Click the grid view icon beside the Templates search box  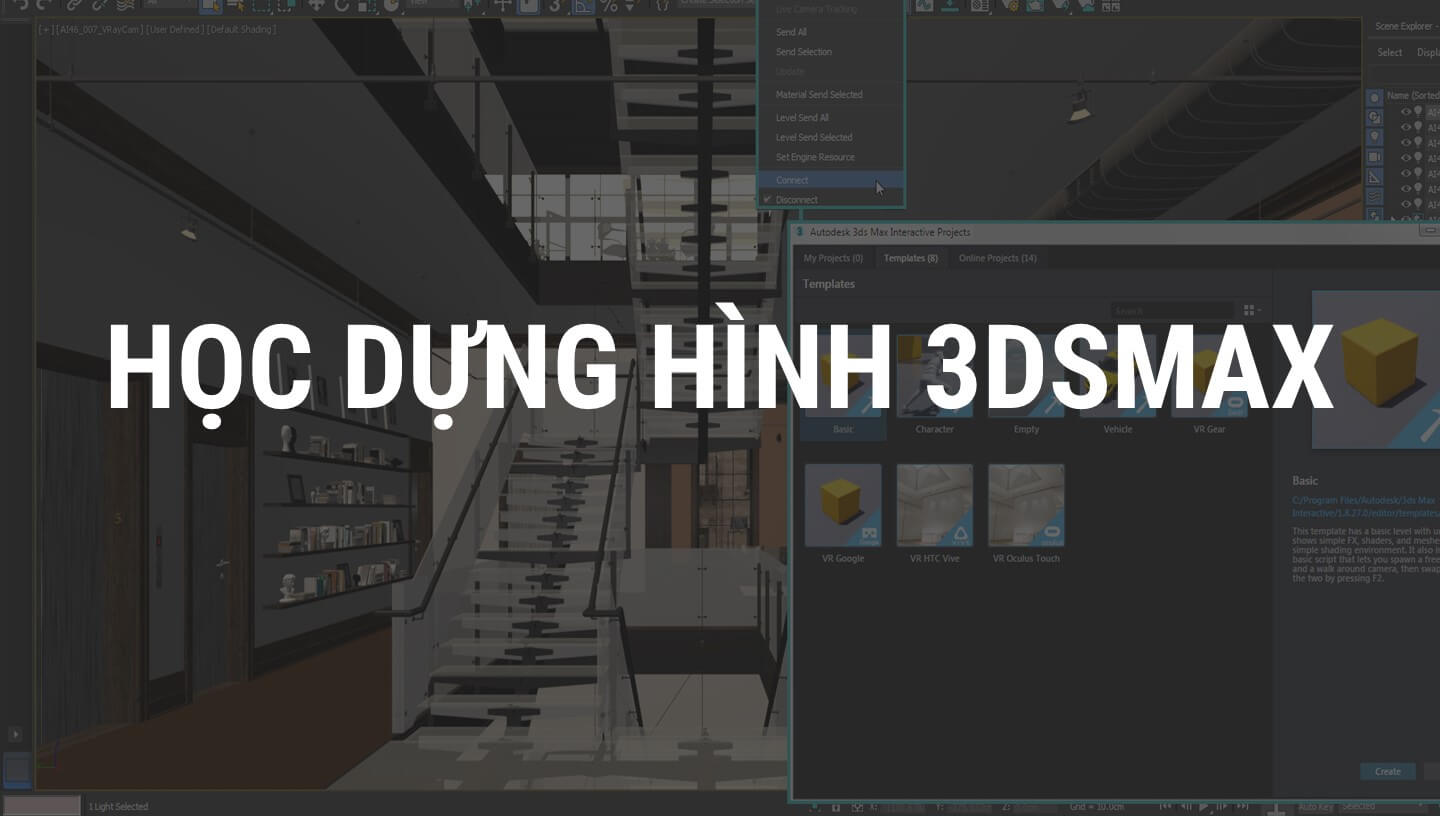[1248, 310]
